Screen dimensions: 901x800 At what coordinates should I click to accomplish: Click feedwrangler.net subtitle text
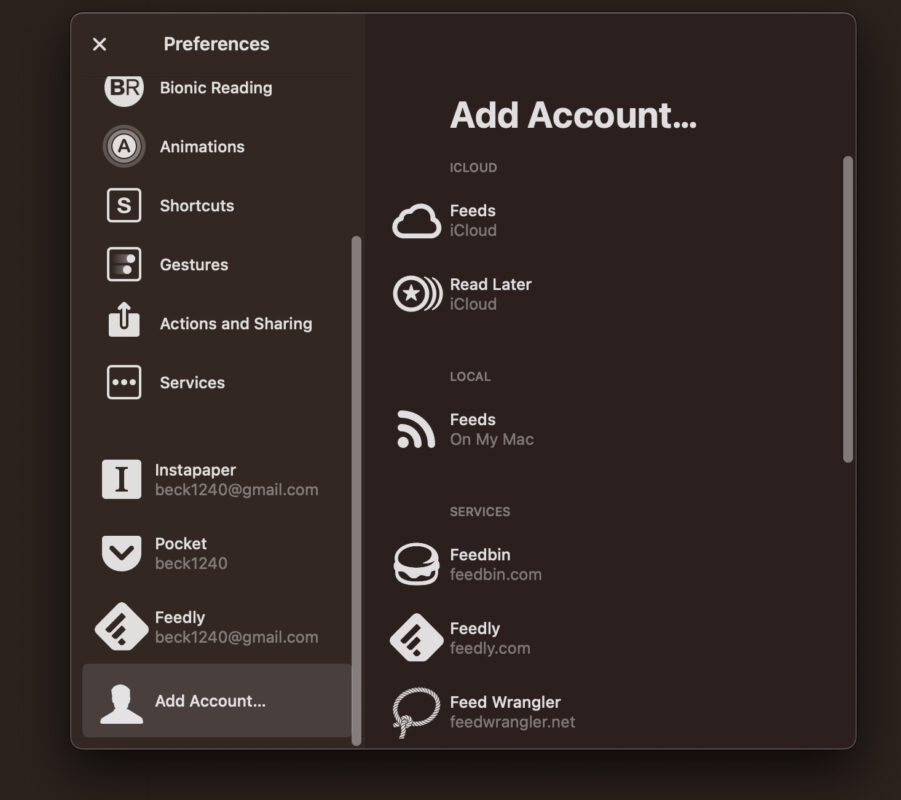click(513, 722)
